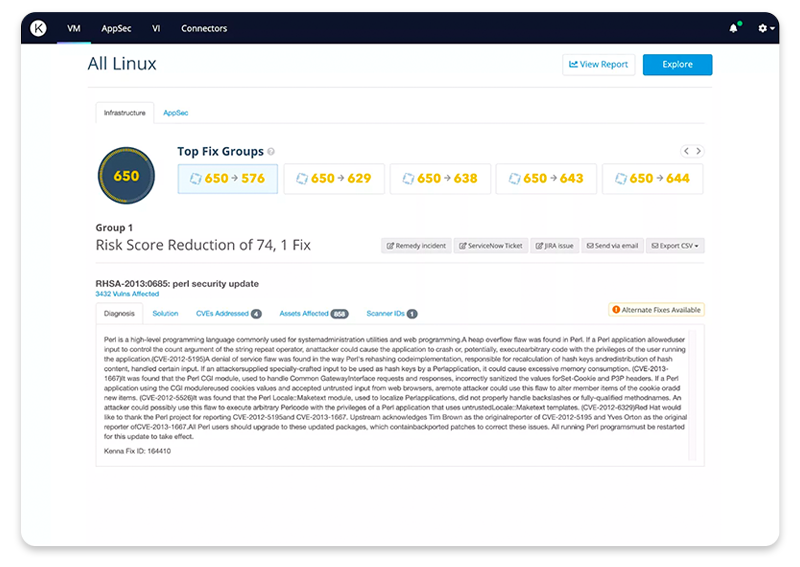Click the Alternate Fixes Available badge
Viewport: 800px width, 567px height.
coord(656,310)
